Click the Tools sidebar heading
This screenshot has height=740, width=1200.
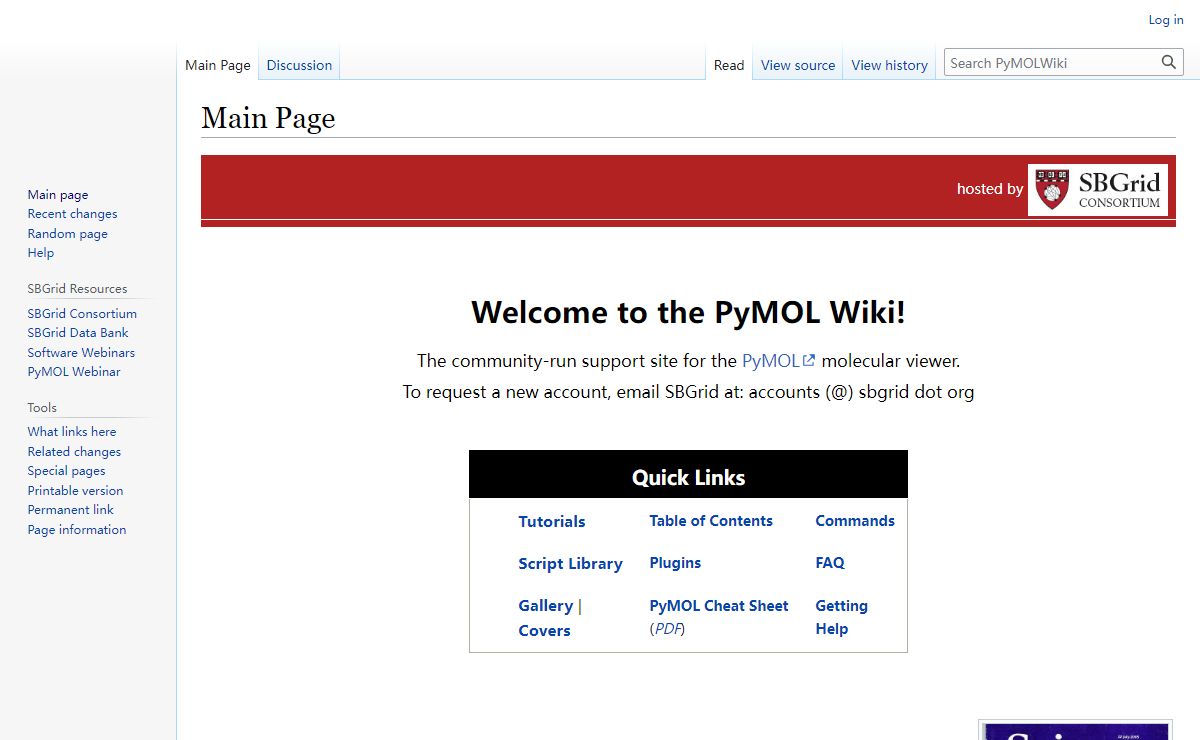42,408
